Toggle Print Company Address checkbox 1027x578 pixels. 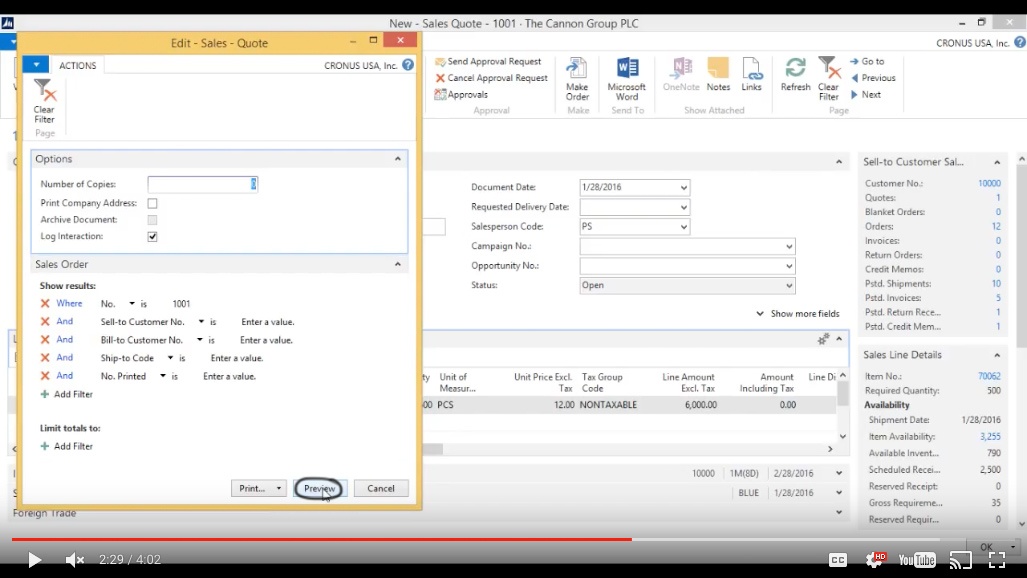point(152,203)
